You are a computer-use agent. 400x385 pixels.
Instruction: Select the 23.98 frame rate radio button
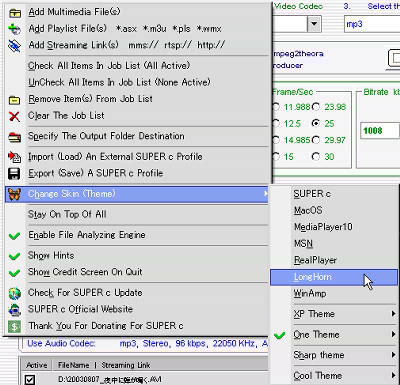316,107
